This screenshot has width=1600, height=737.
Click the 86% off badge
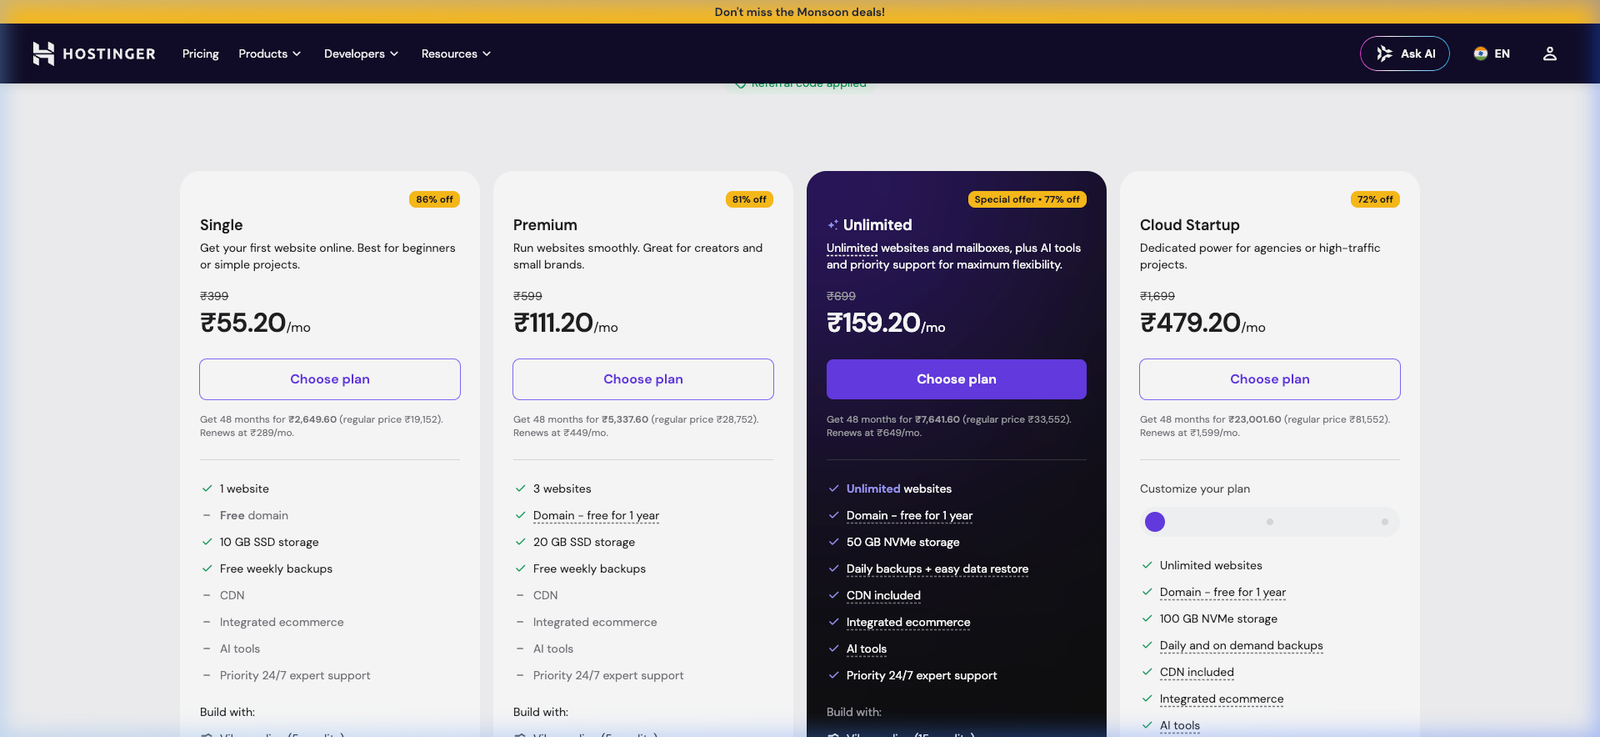pyautogui.click(x=434, y=199)
